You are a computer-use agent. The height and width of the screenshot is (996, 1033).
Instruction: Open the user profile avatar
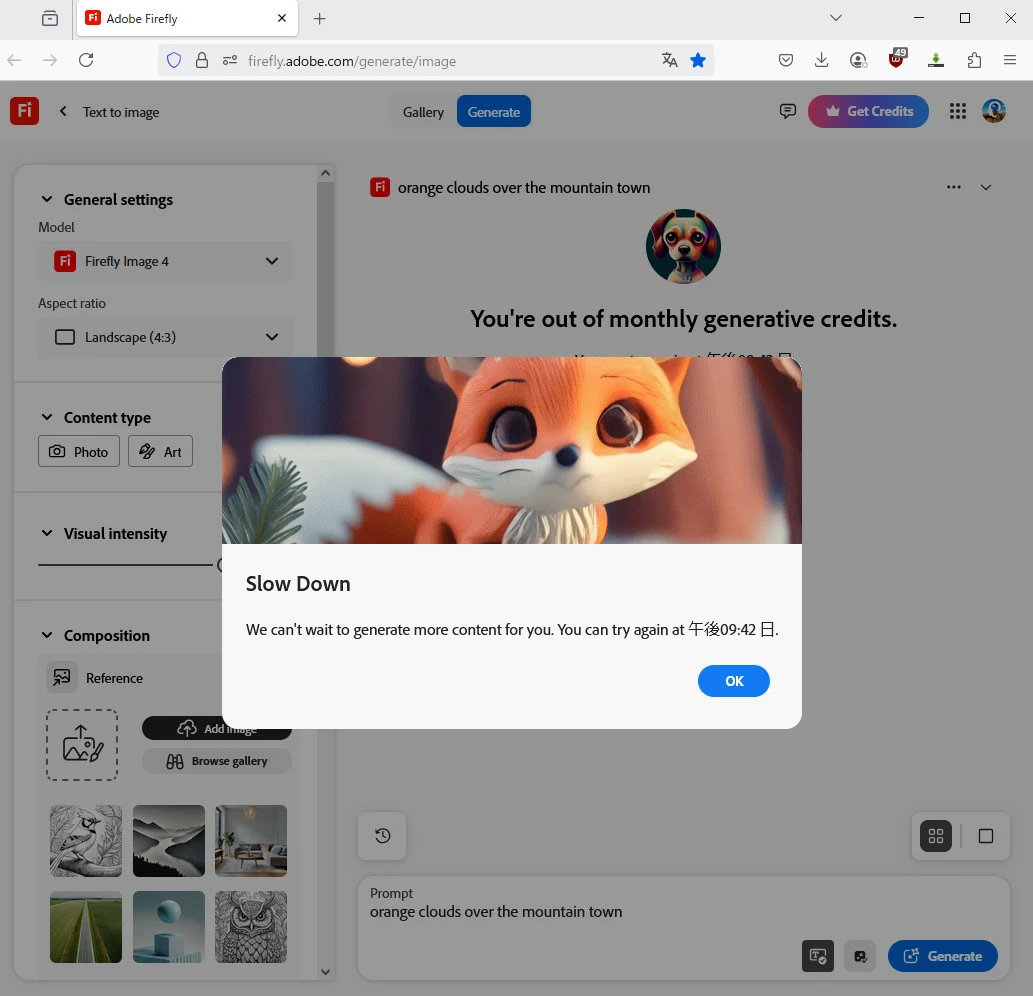[993, 111]
